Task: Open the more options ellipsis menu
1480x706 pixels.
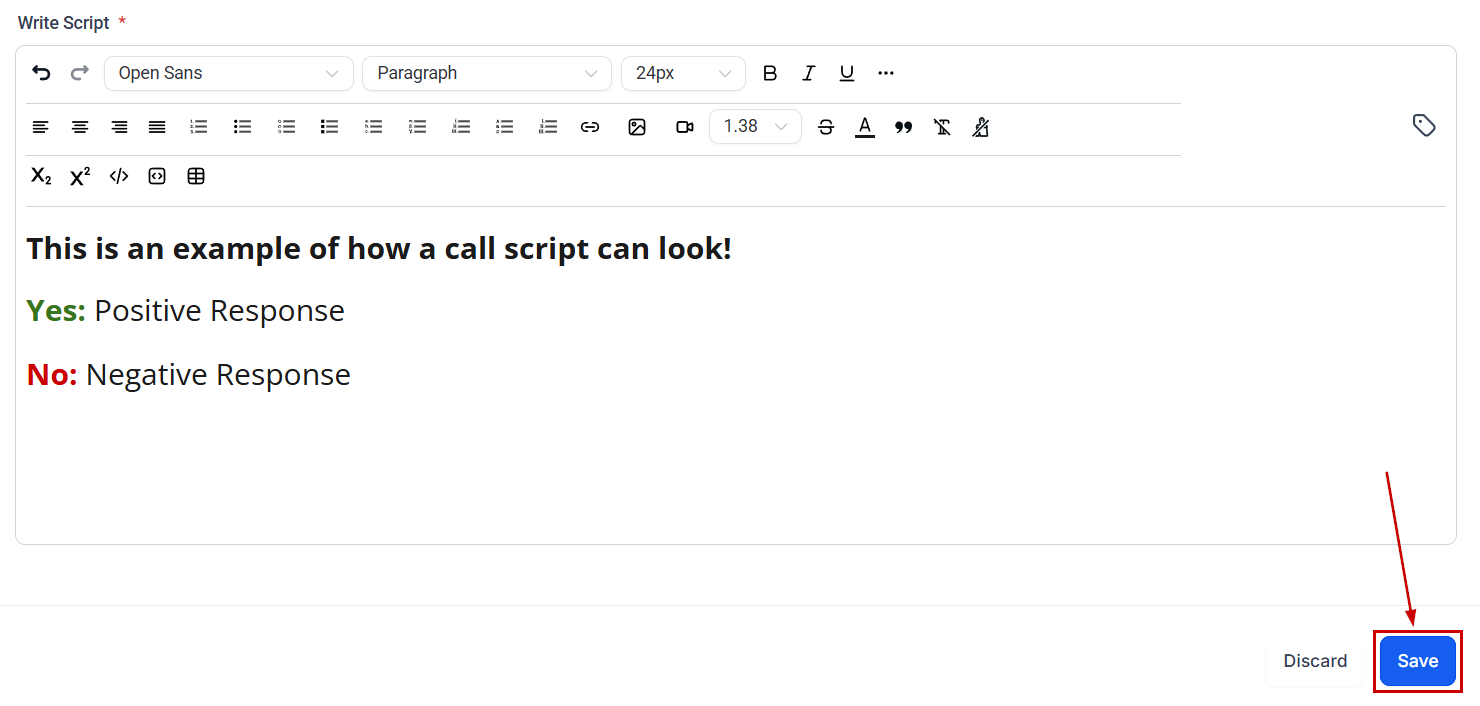Action: pyautogui.click(x=886, y=73)
